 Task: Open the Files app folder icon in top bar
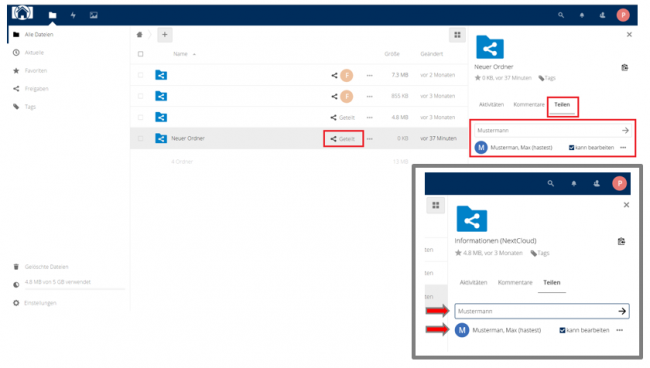52,15
